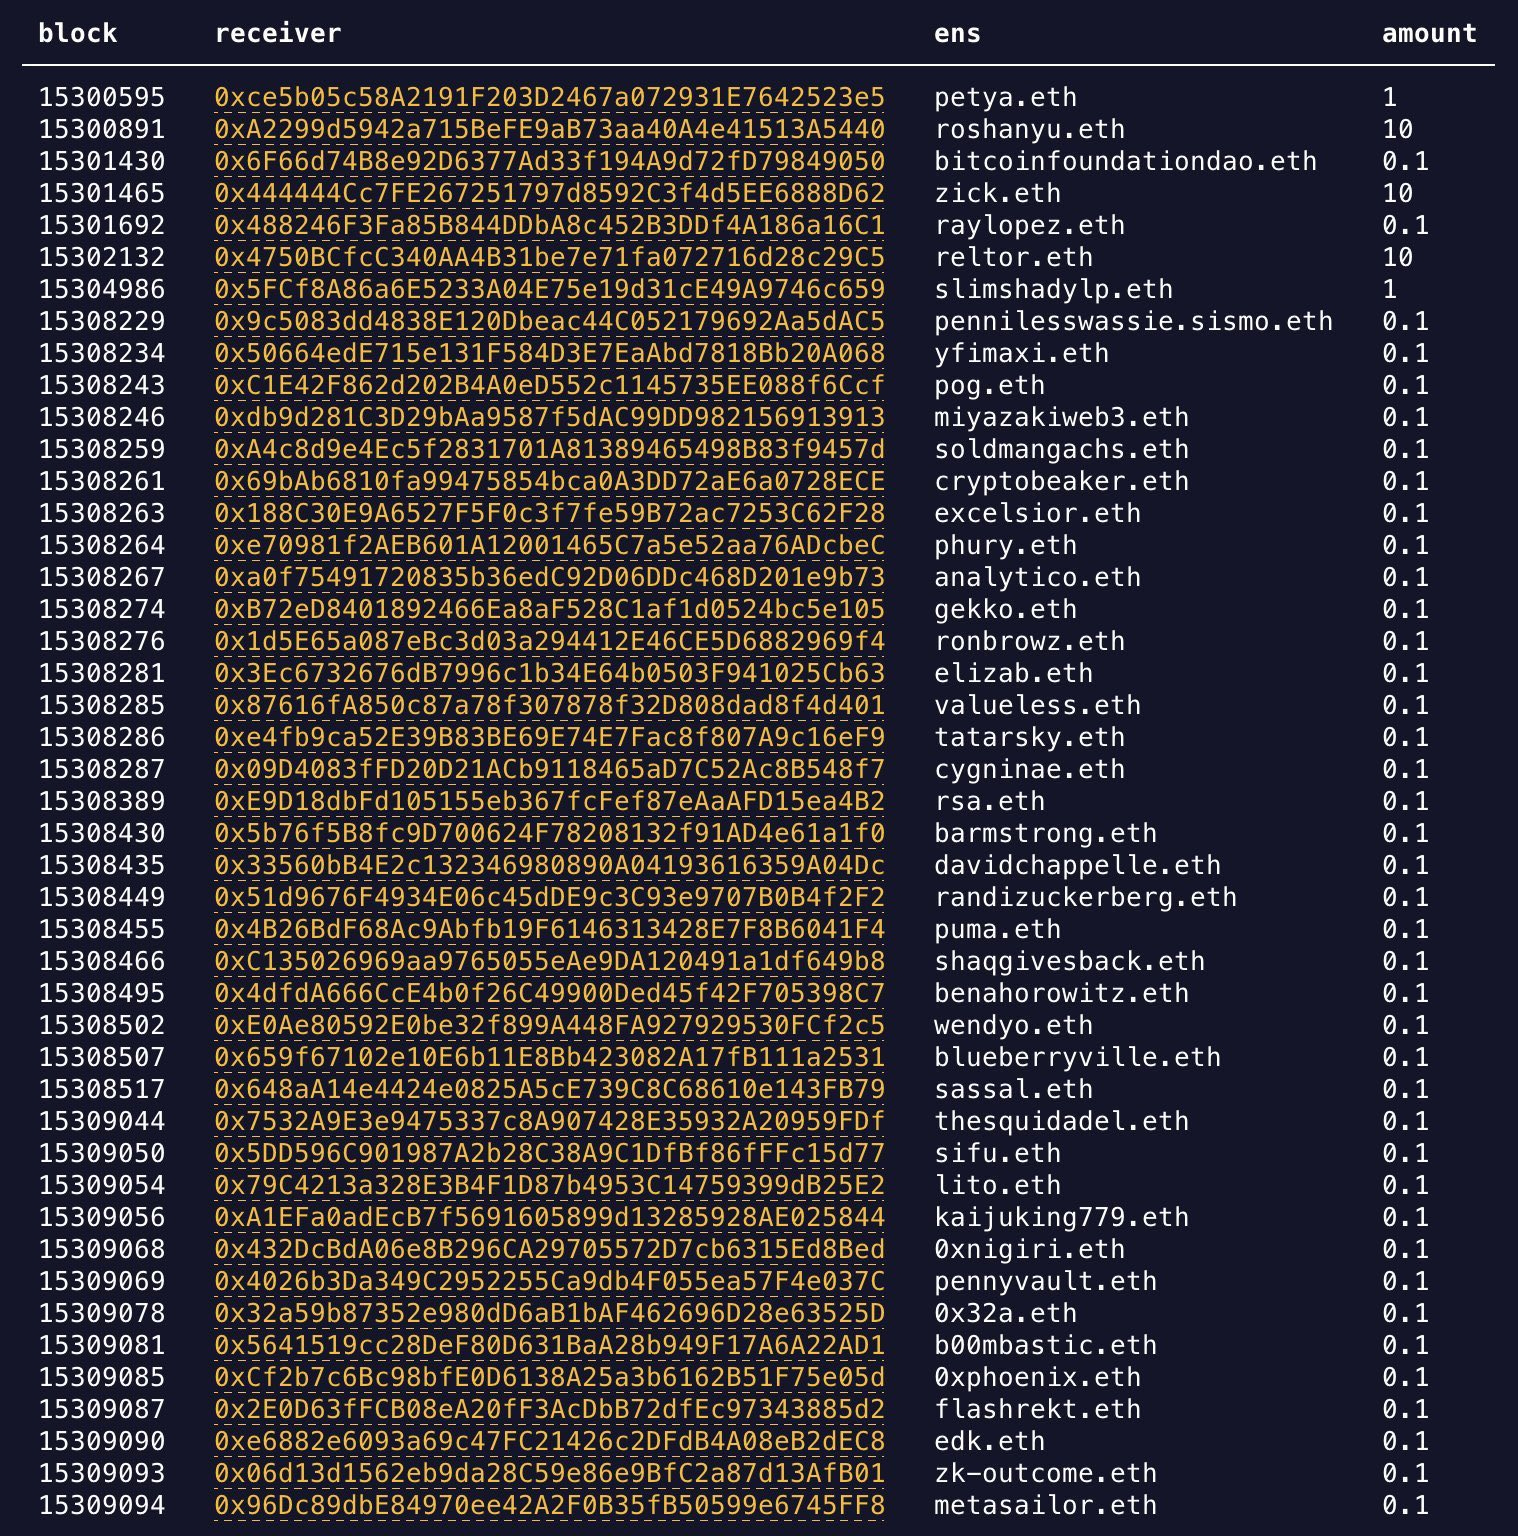Select block number 15300595
The height and width of the screenshot is (1536, 1518).
click(x=102, y=97)
